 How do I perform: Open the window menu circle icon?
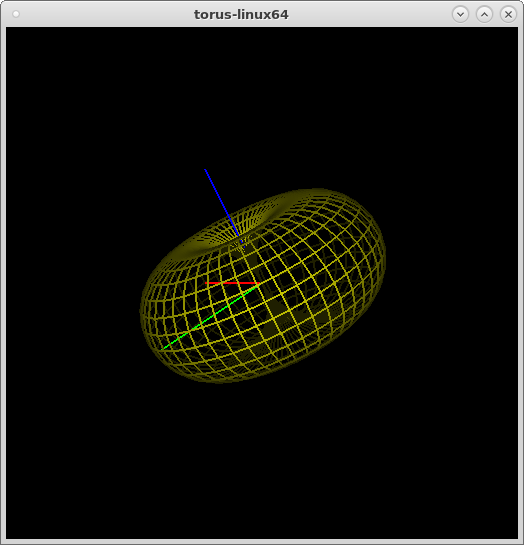point(16,14)
